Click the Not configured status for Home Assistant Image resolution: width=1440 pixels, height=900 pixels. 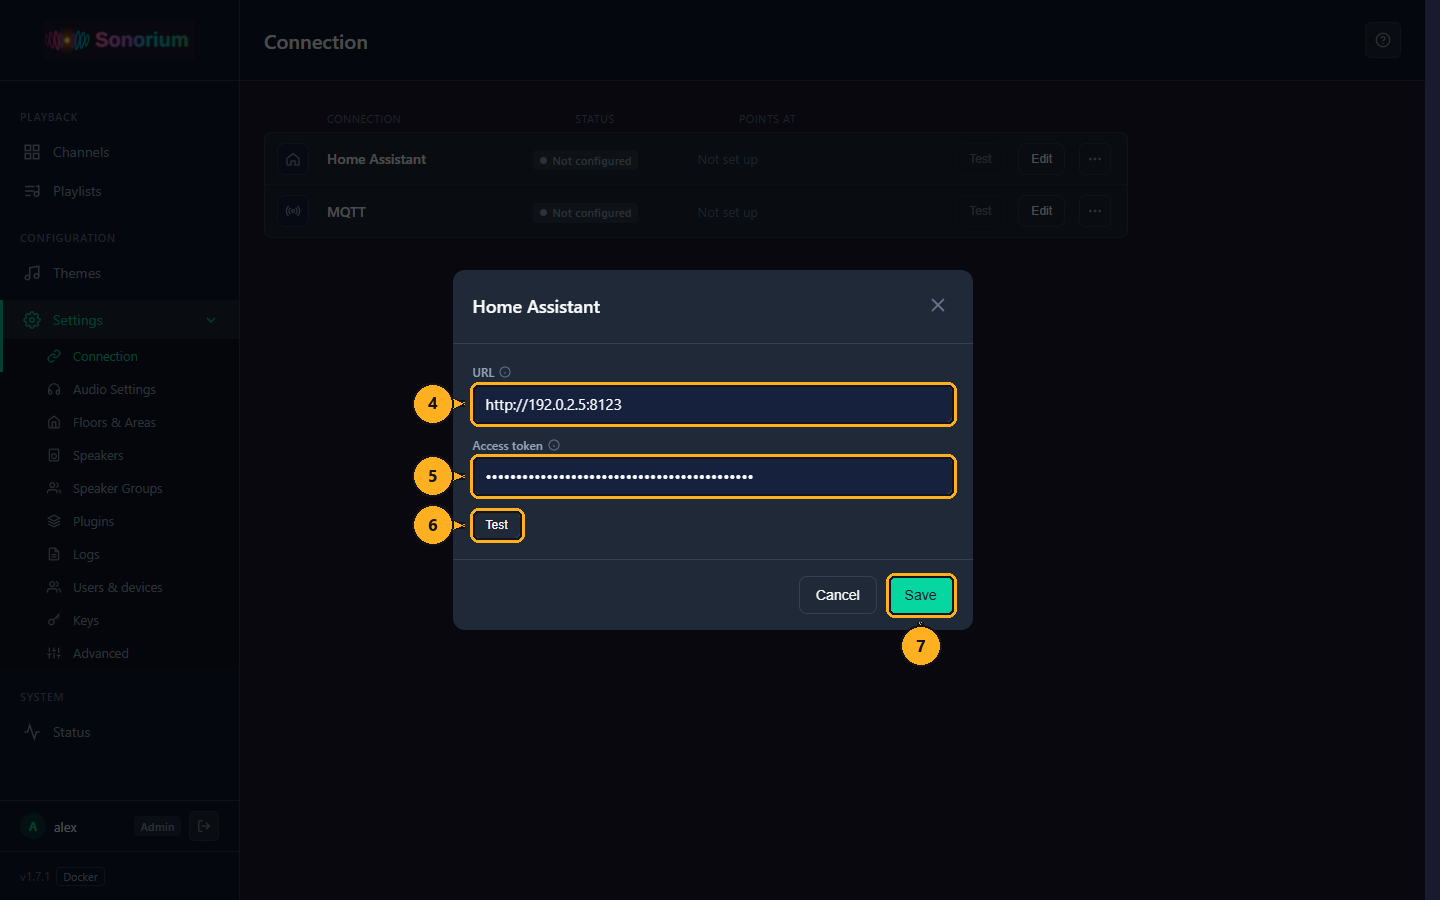pos(585,160)
